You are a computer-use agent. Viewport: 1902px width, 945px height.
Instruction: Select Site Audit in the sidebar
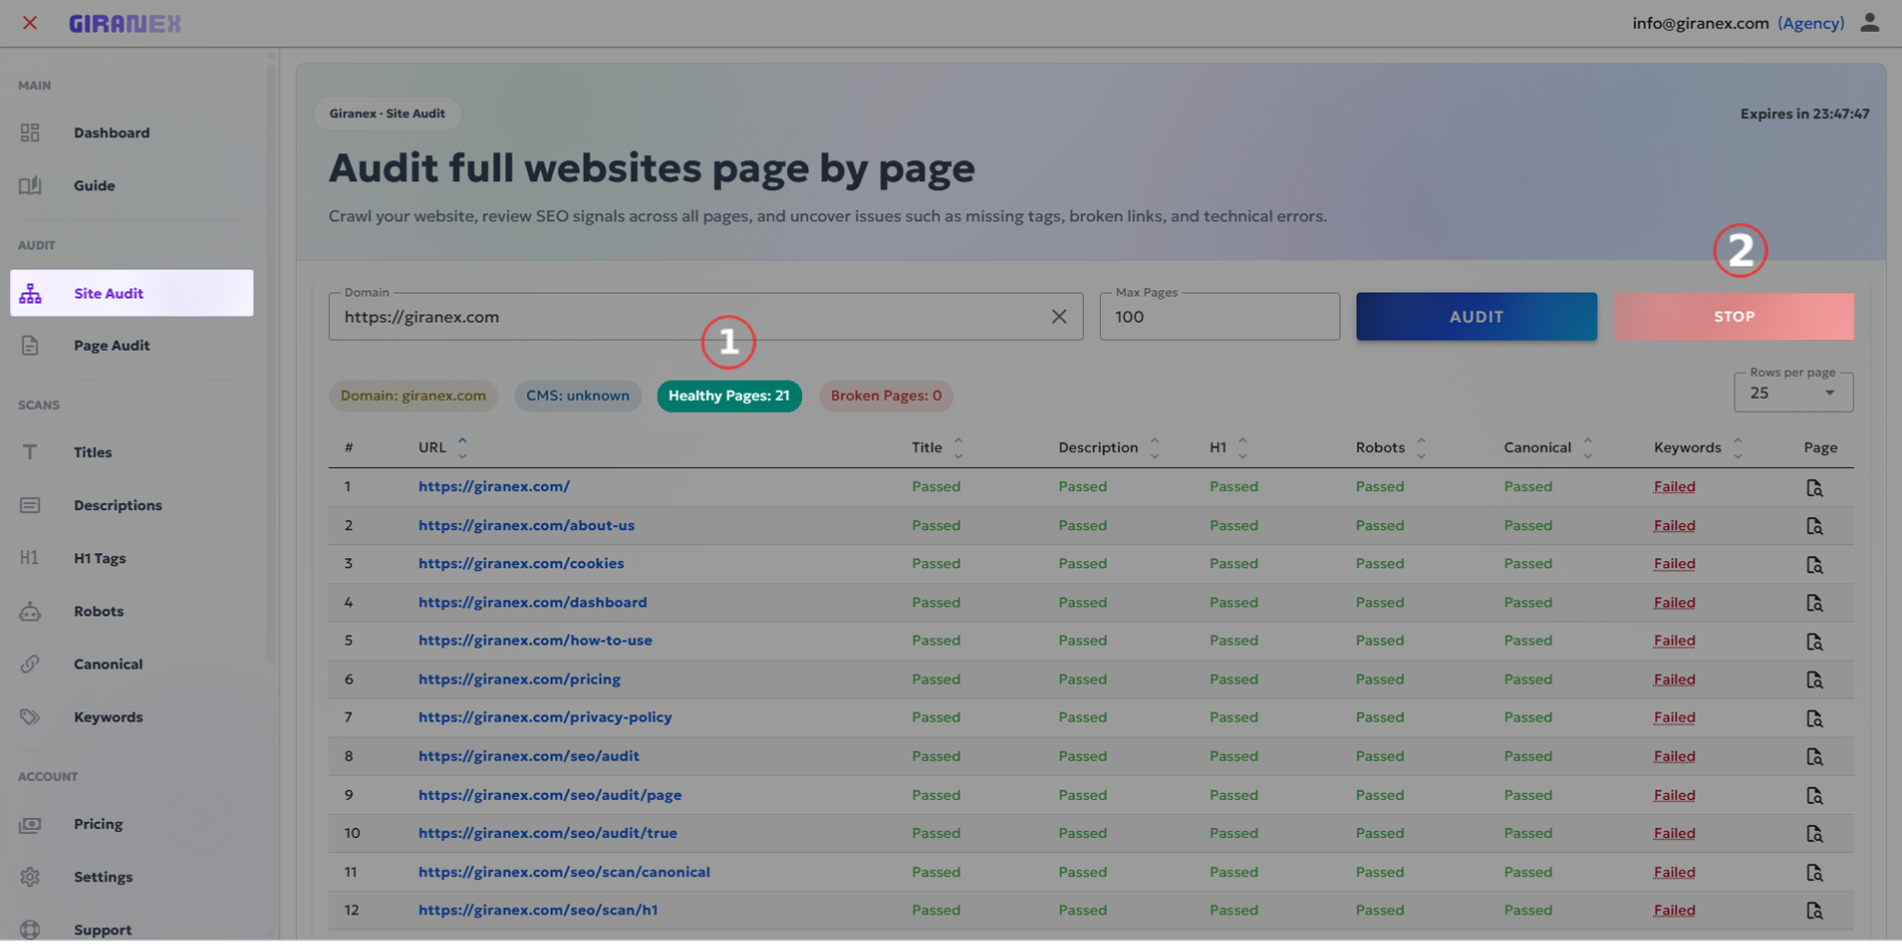[131, 293]
